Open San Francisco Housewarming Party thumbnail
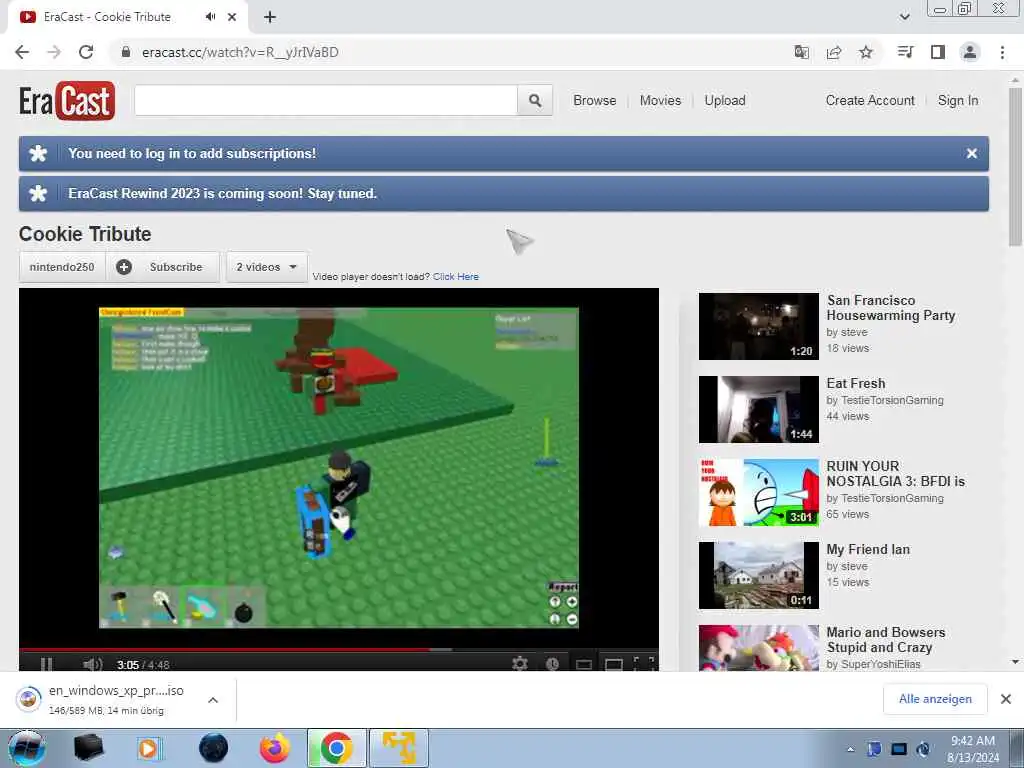 point(758,326)
